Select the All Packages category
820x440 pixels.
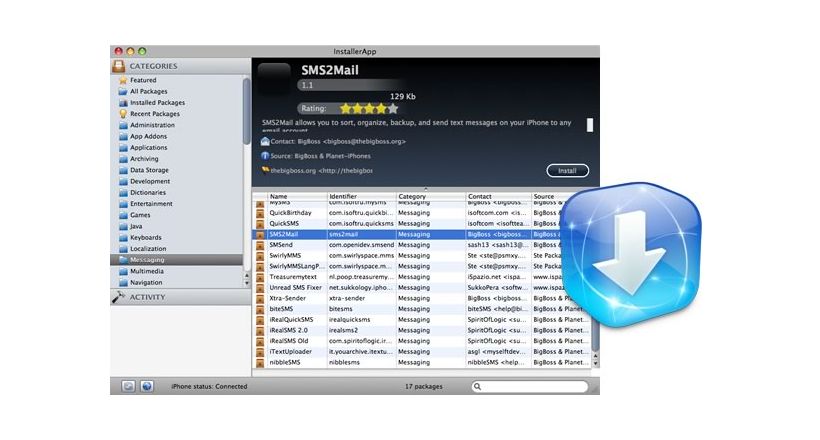pos(149,91)
